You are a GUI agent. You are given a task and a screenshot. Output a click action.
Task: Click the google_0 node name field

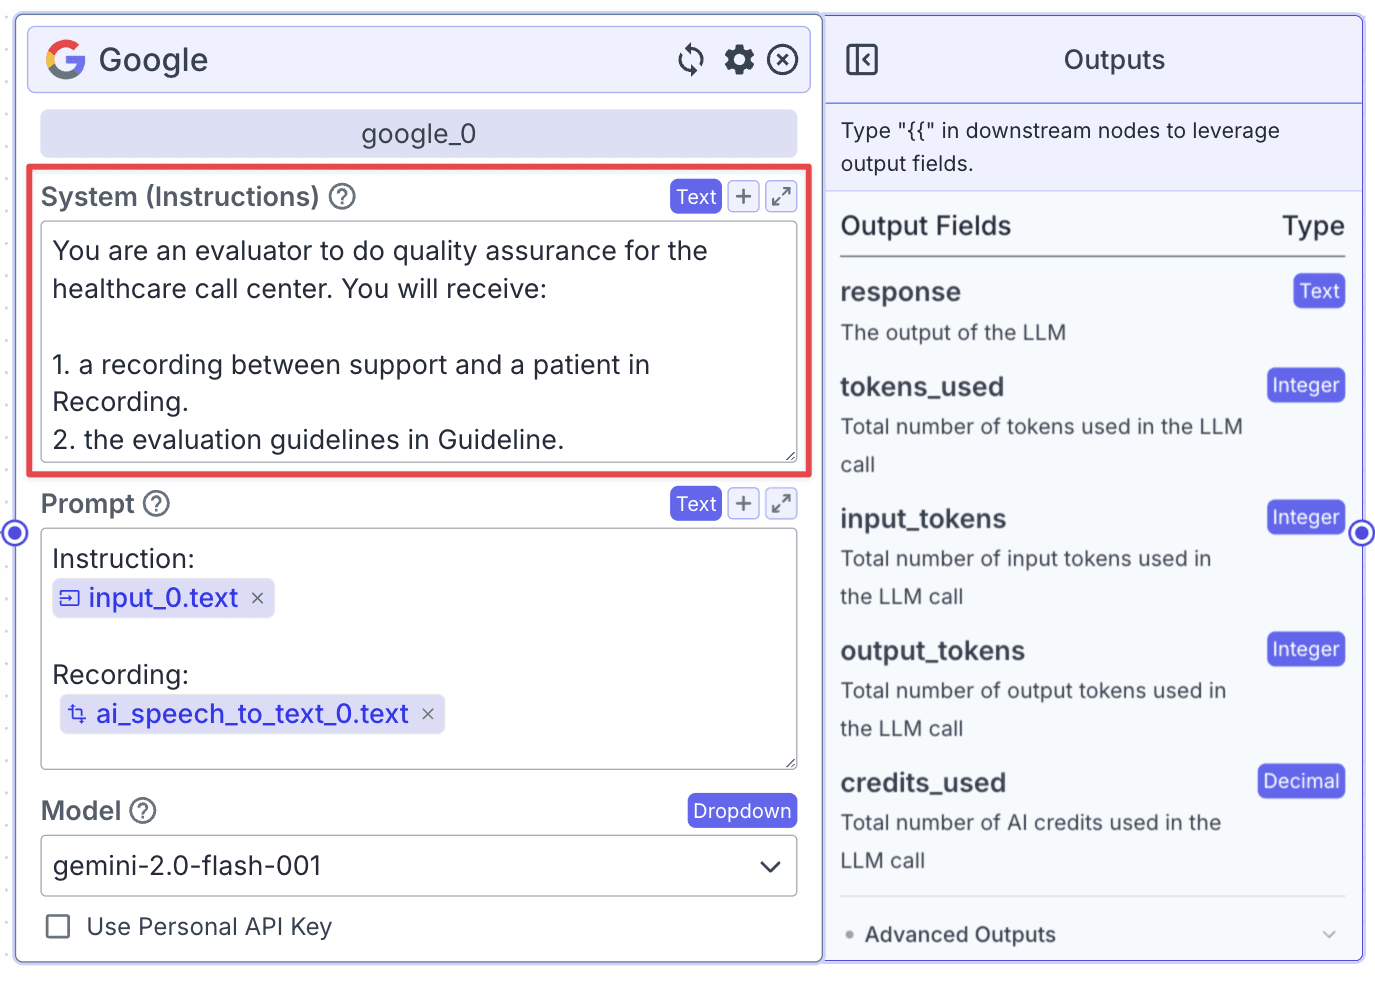point(419,134)
